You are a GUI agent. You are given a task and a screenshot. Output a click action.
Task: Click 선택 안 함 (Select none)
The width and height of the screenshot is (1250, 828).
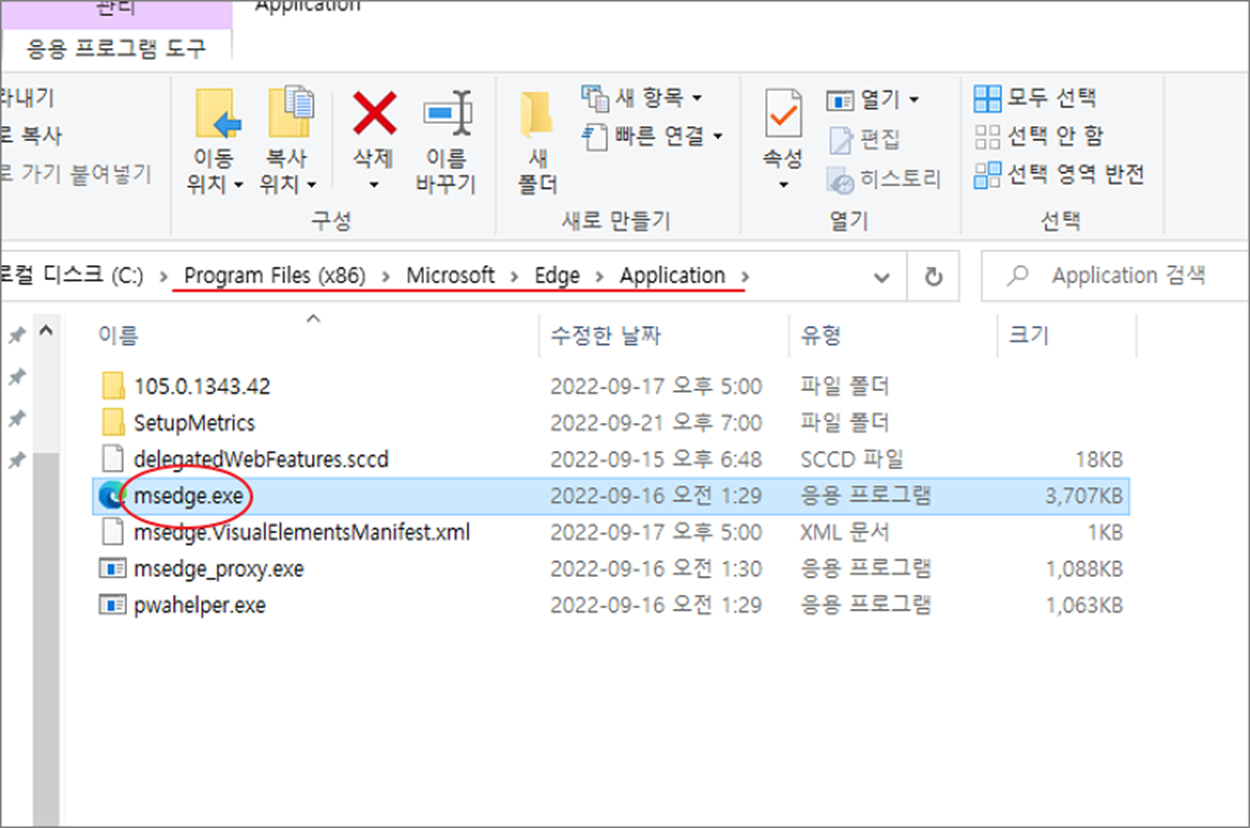[1039, 136]
